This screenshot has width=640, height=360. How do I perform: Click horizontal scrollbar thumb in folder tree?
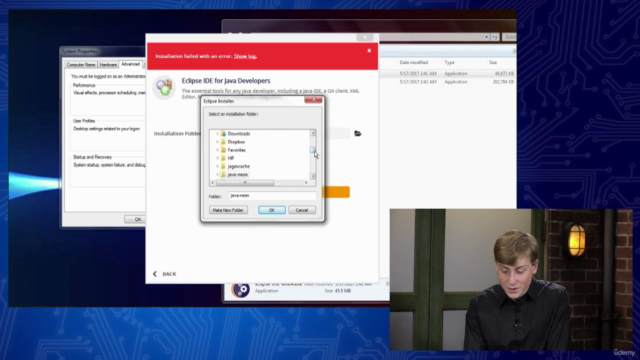click(245, 182)
